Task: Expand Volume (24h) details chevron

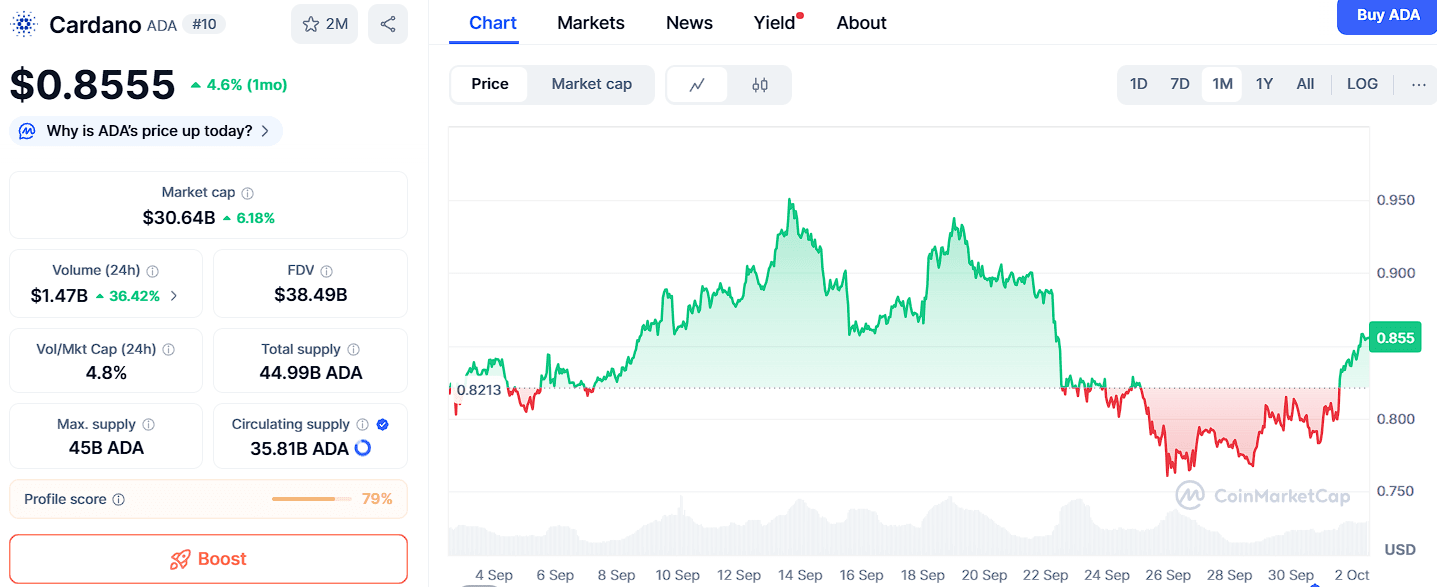Action: coord(174,296)
